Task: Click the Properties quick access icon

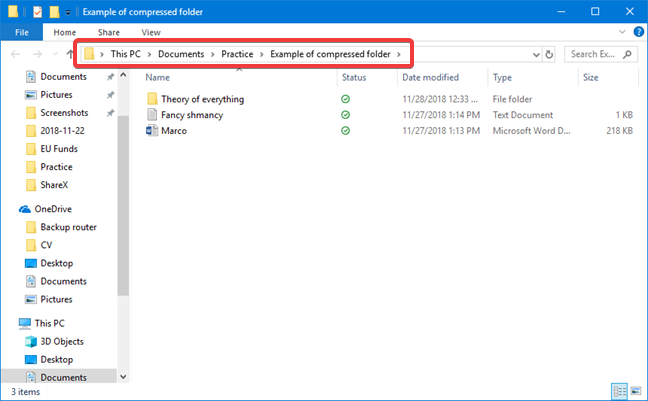Action: coord(38,12)
